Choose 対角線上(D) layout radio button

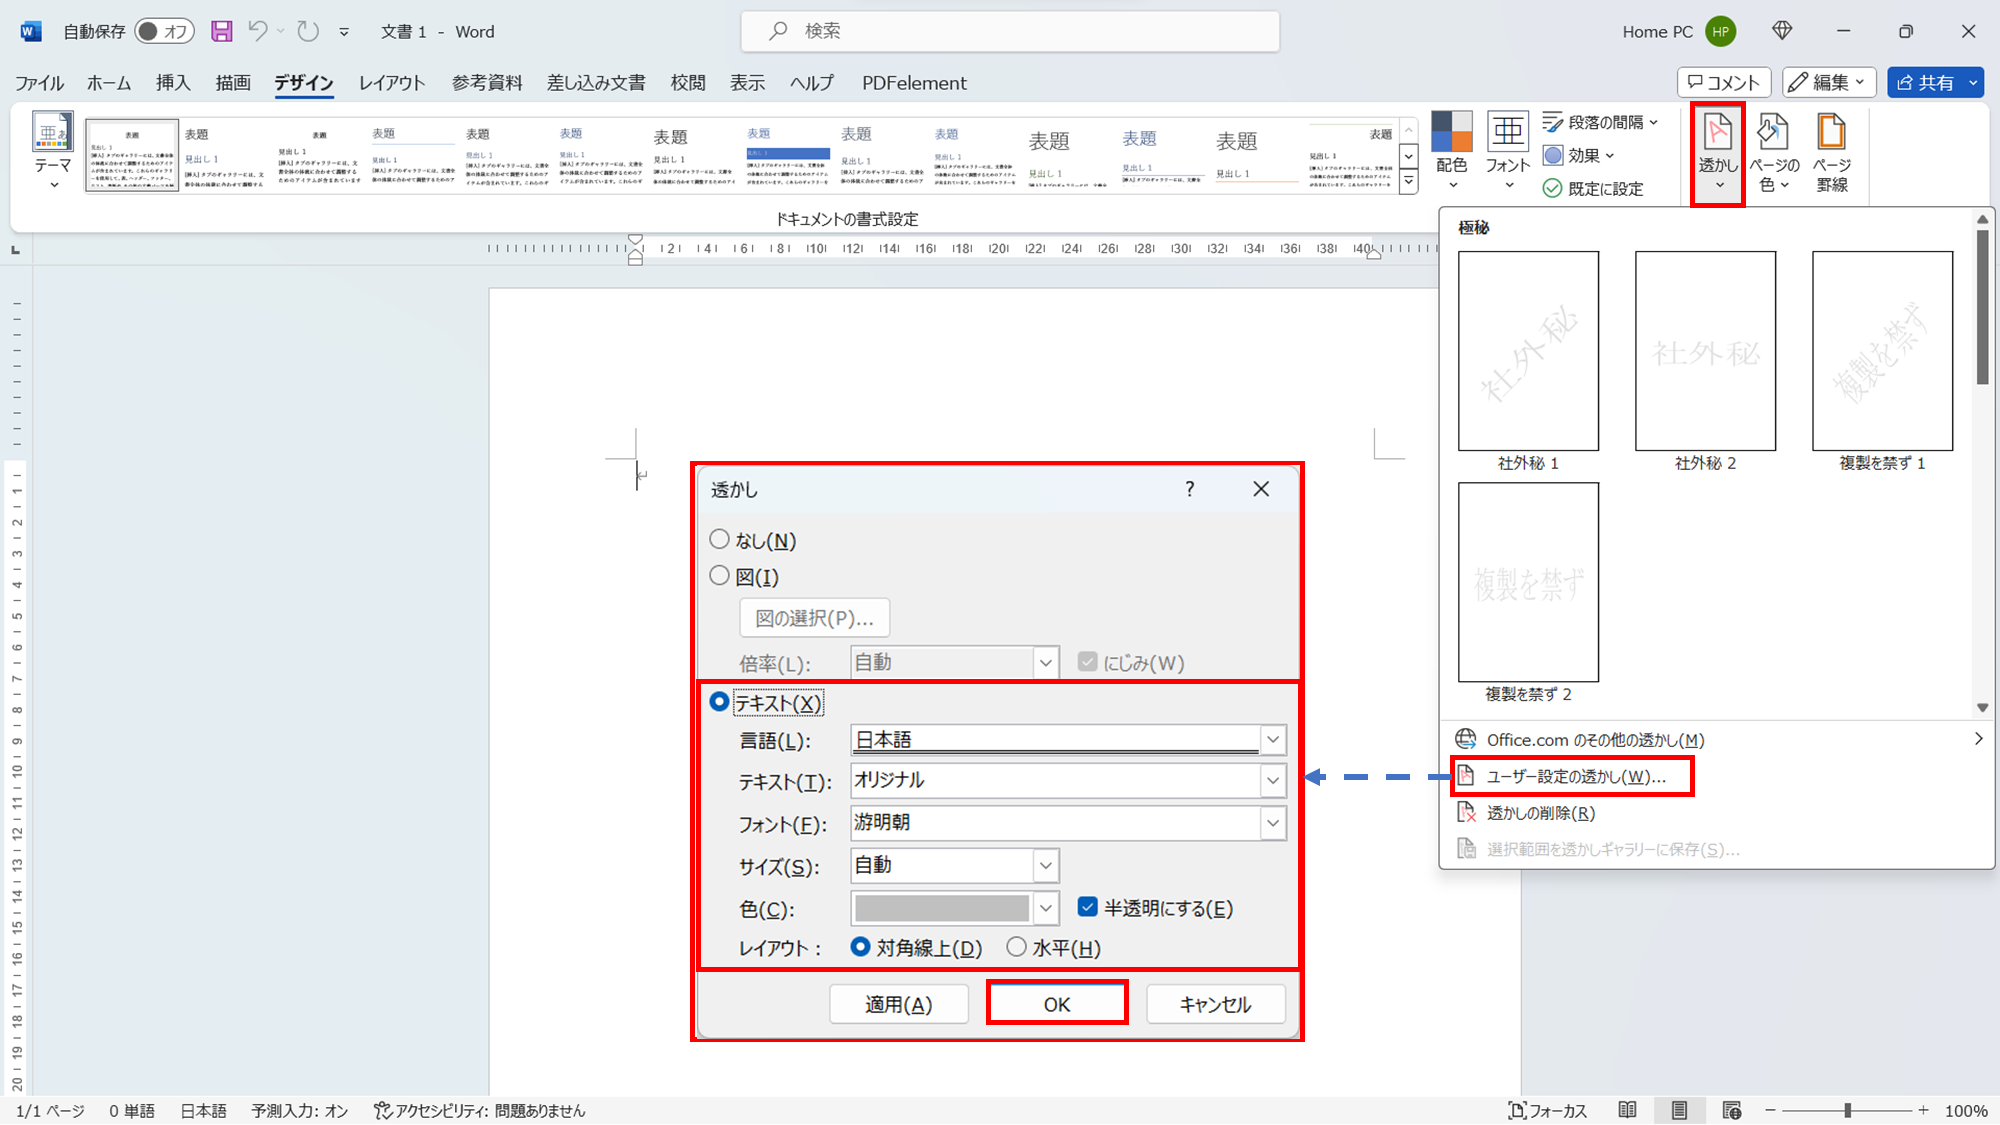click(x=860, y=947)
